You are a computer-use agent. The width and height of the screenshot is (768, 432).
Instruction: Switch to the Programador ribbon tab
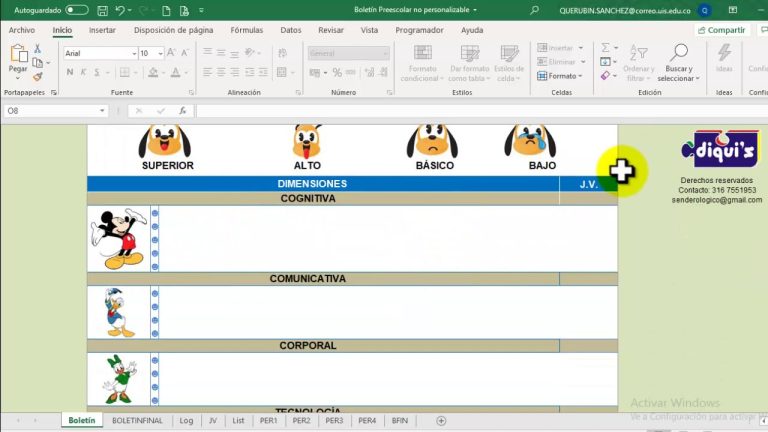[x=419, y=30]
